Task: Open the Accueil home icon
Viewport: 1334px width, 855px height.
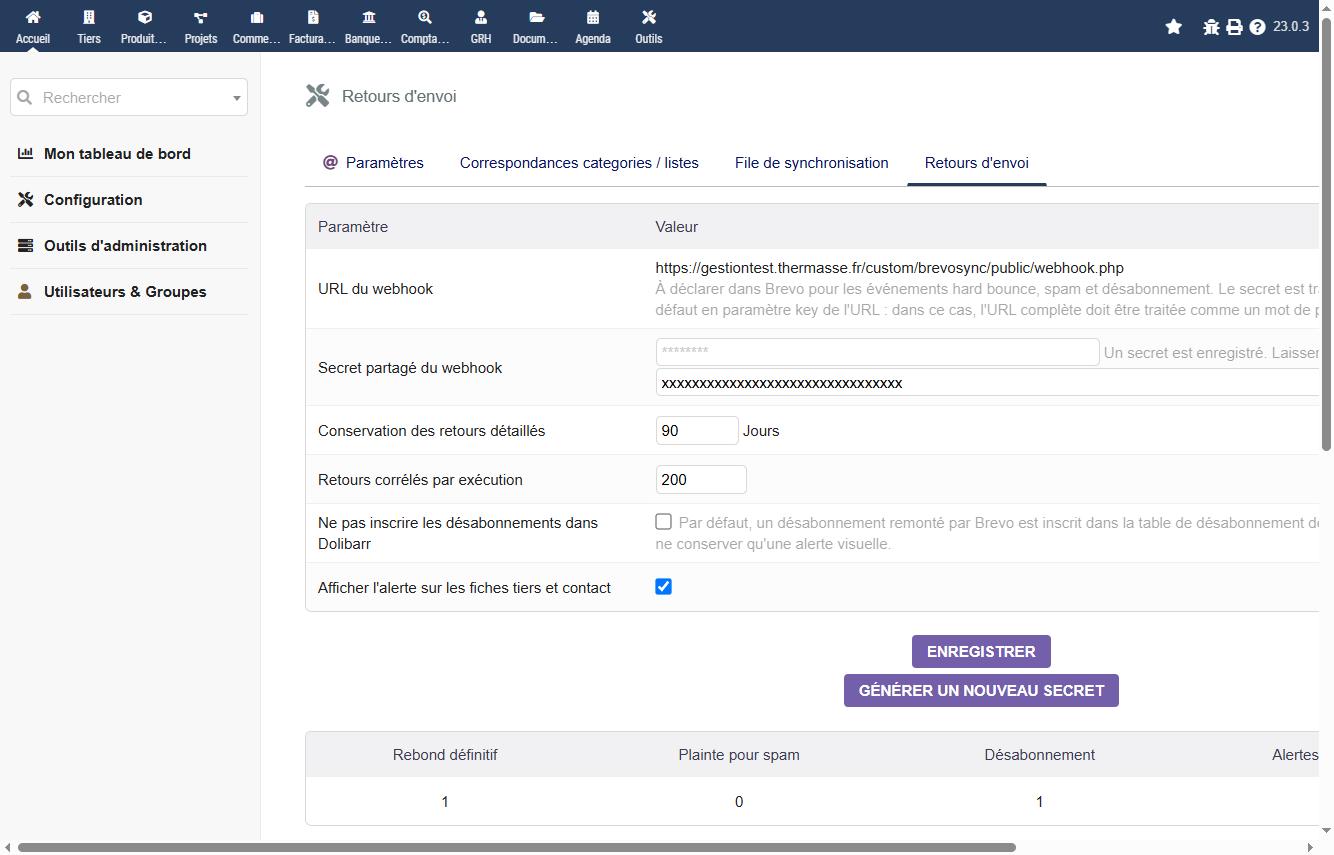Action: 32,17
